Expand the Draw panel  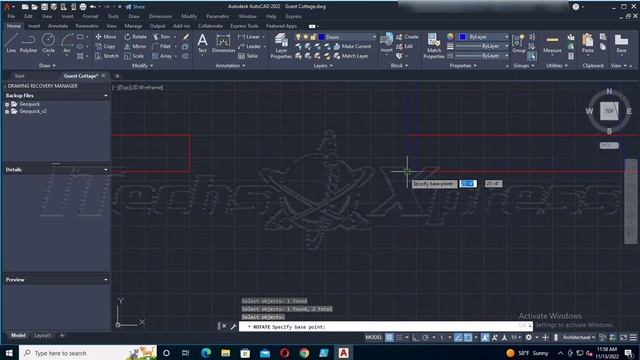[x=47, y=65]
